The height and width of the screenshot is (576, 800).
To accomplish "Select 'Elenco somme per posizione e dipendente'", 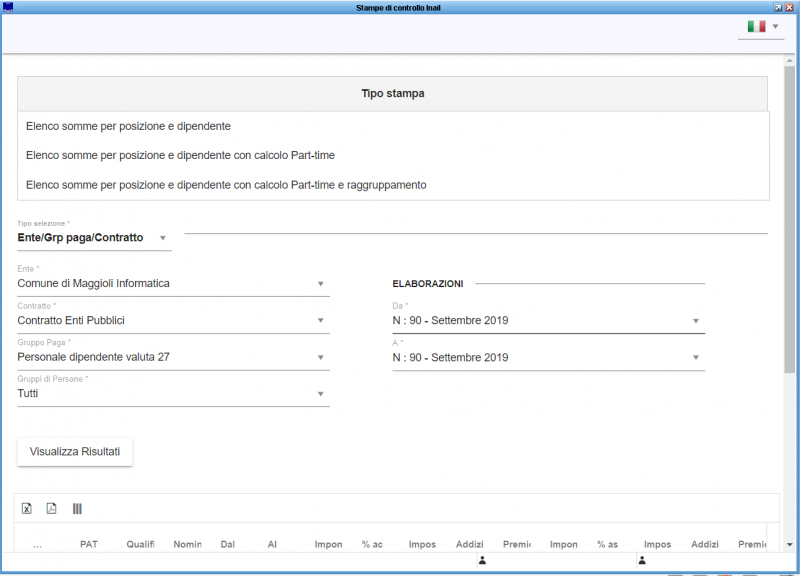I will [129, 127].
